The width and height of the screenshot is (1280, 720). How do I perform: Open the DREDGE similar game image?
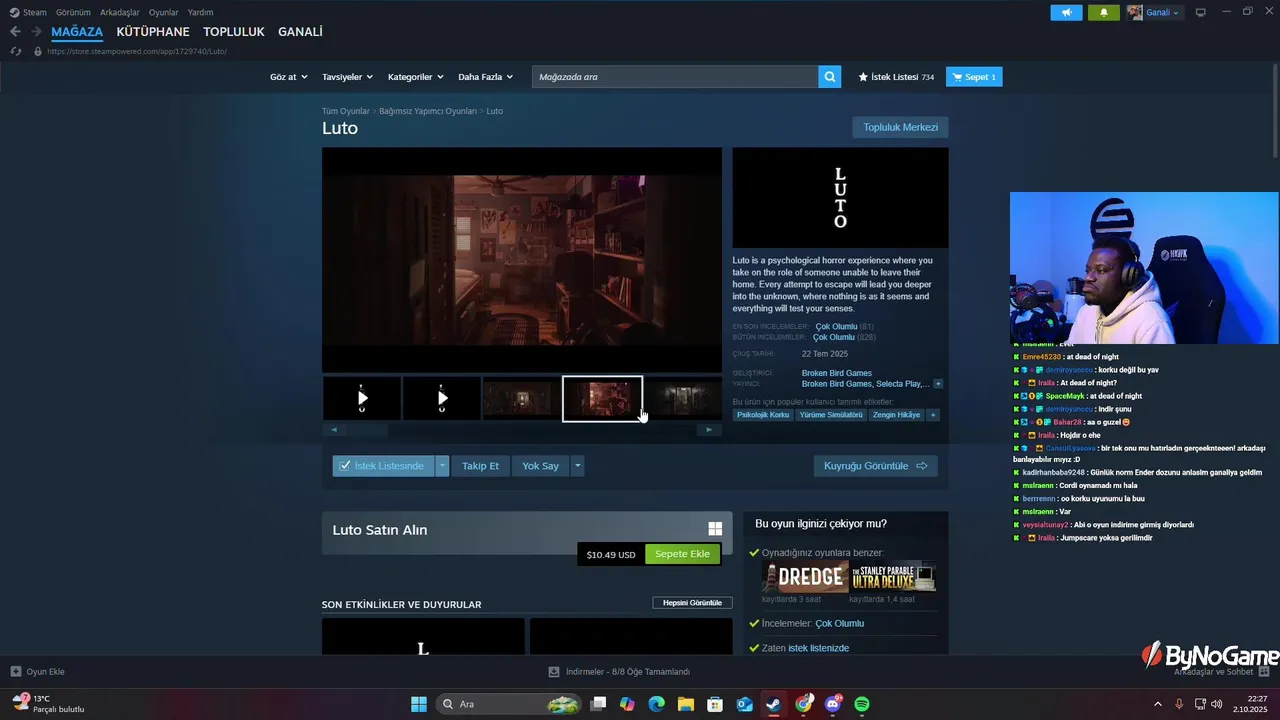805,577
